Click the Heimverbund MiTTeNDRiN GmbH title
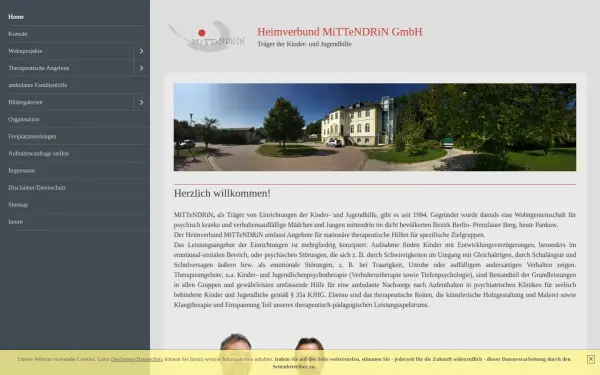The width and height of the screenshot is (600, 375). [x=340, y=32]
